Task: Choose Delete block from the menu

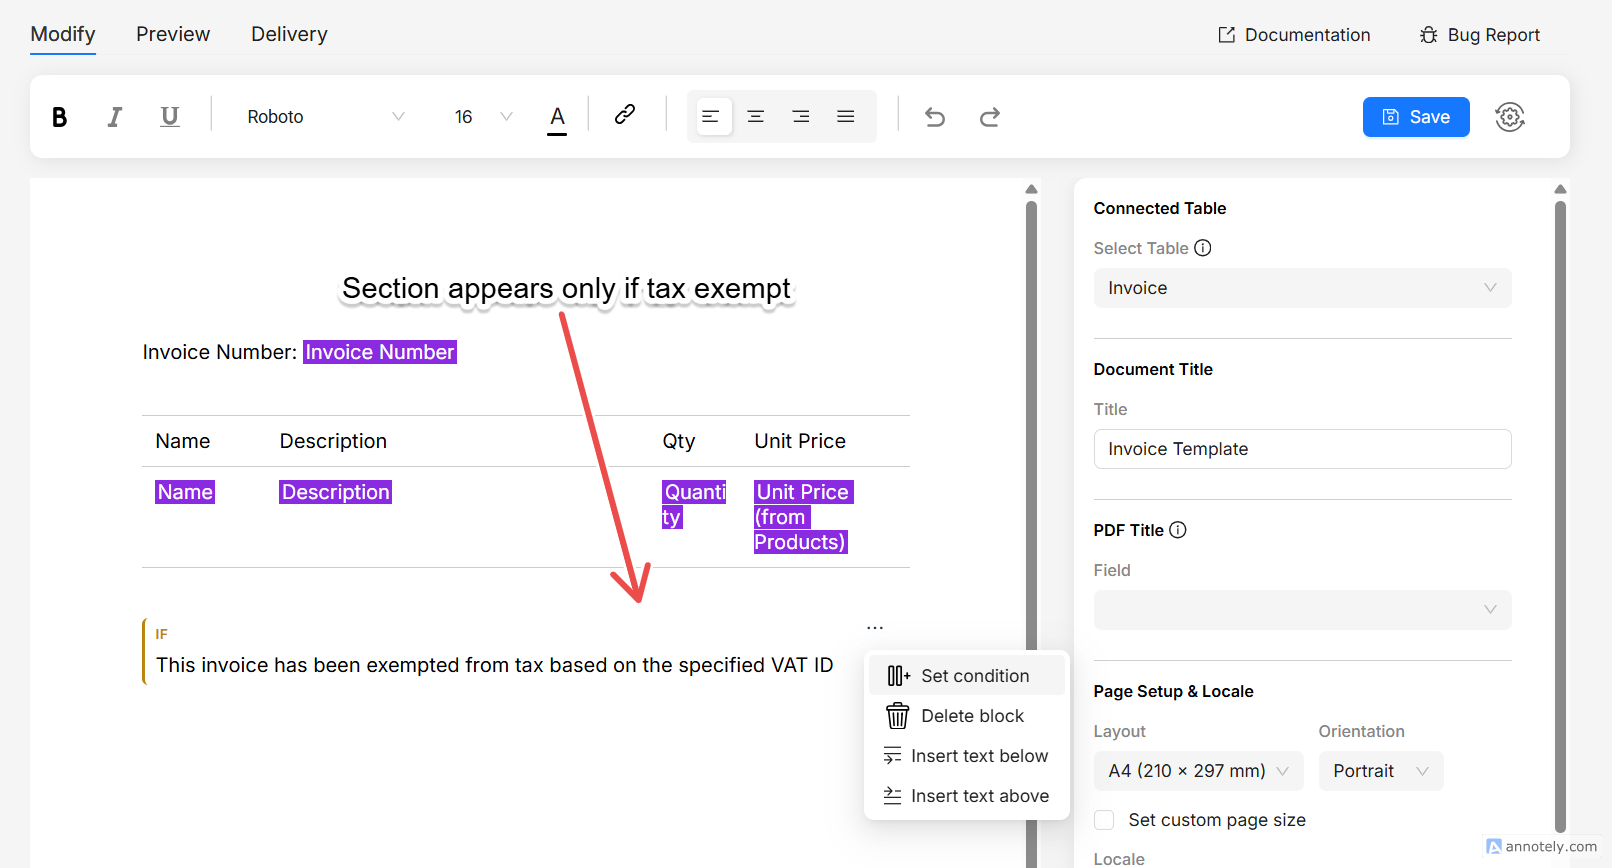Action: [967, 716]
